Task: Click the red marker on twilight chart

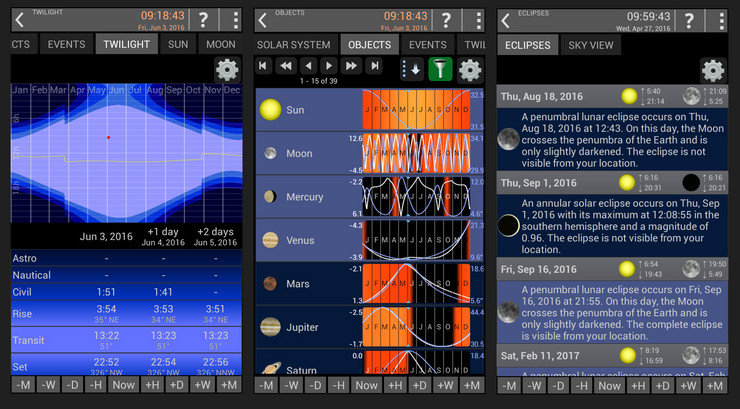Action: tap(108, 137)
